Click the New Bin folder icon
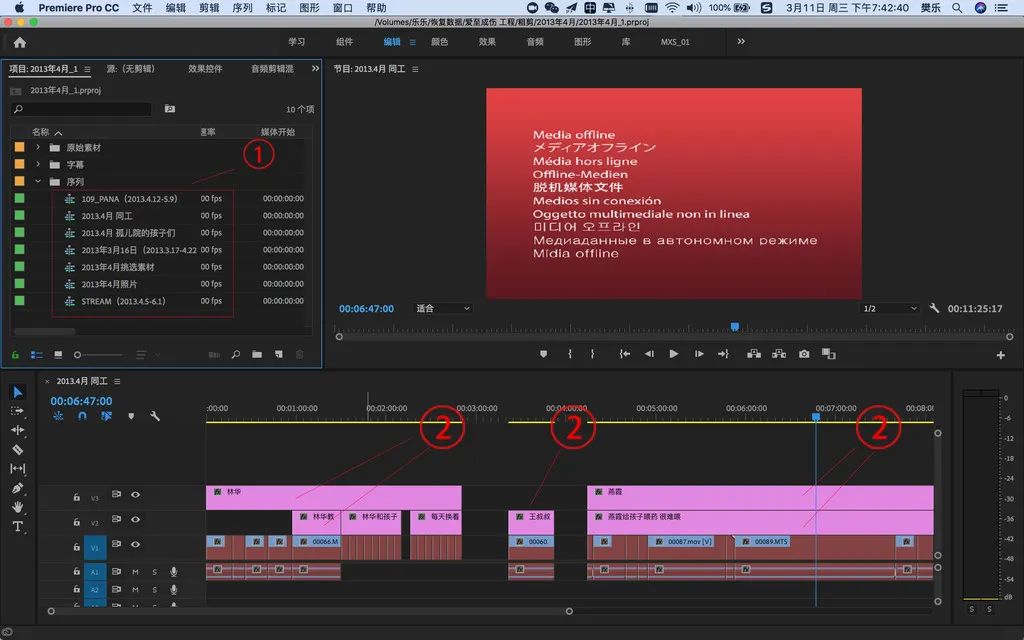 tap(257, 354)
